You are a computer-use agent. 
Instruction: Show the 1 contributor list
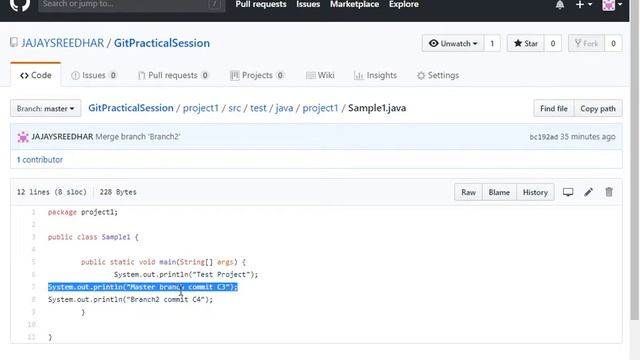pyautogui.click(x=40, y=160)
